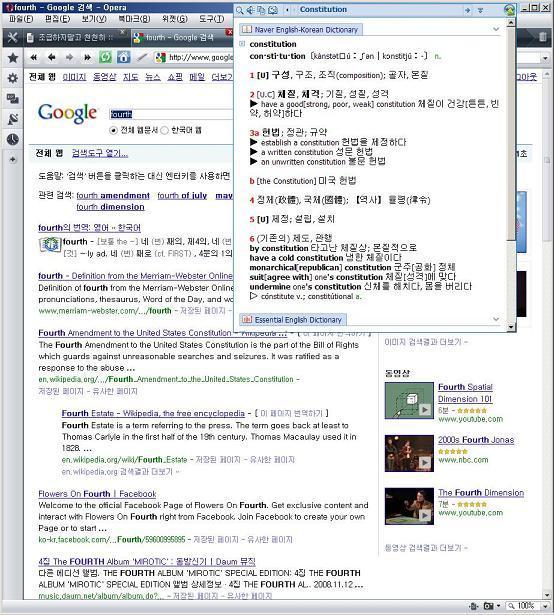Open the 이미지 link in Google bar
The height and width of the screenshot is (615, 554).
tap(74, 77)
